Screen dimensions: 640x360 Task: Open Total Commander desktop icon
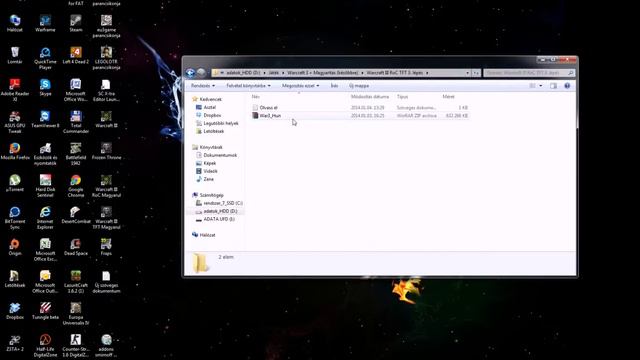[x=76, y=122]
